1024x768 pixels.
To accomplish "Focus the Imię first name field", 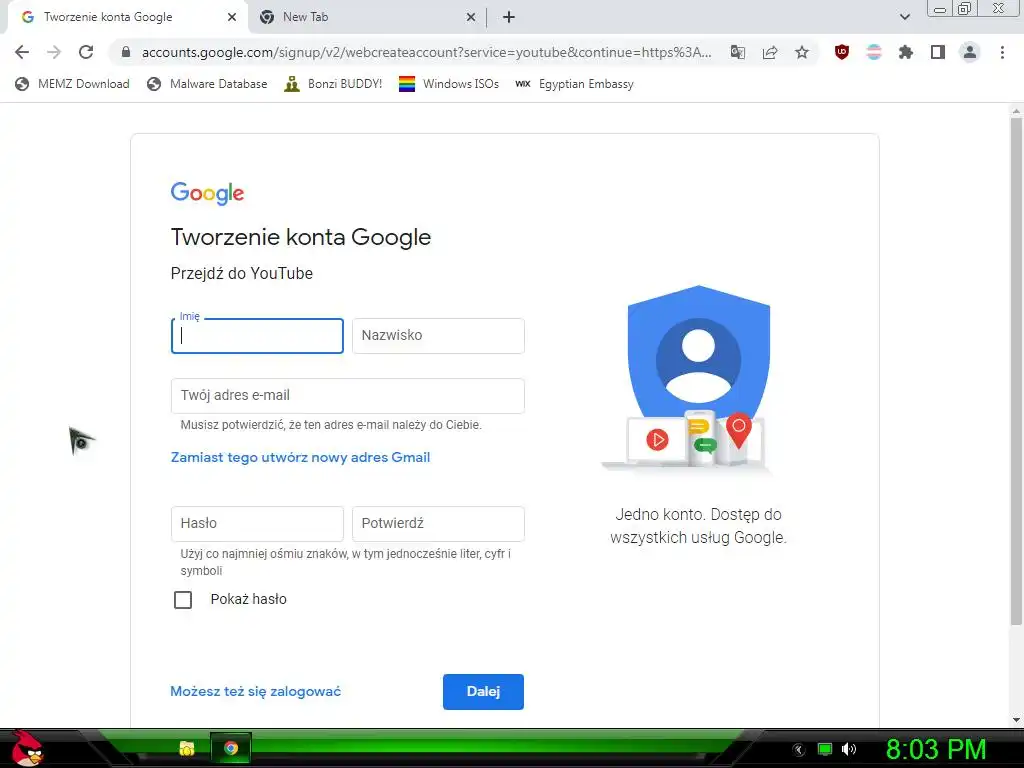I will [x=257, y=336].
